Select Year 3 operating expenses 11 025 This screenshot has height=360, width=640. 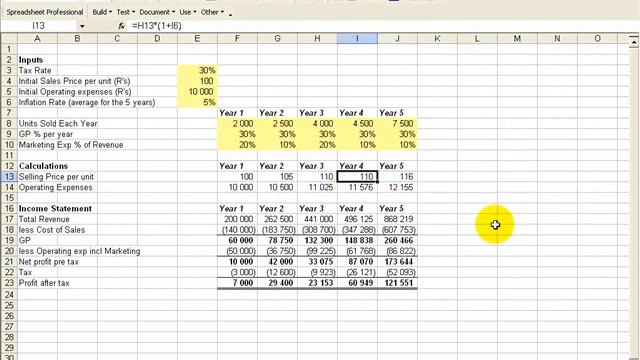coord(317,187)
